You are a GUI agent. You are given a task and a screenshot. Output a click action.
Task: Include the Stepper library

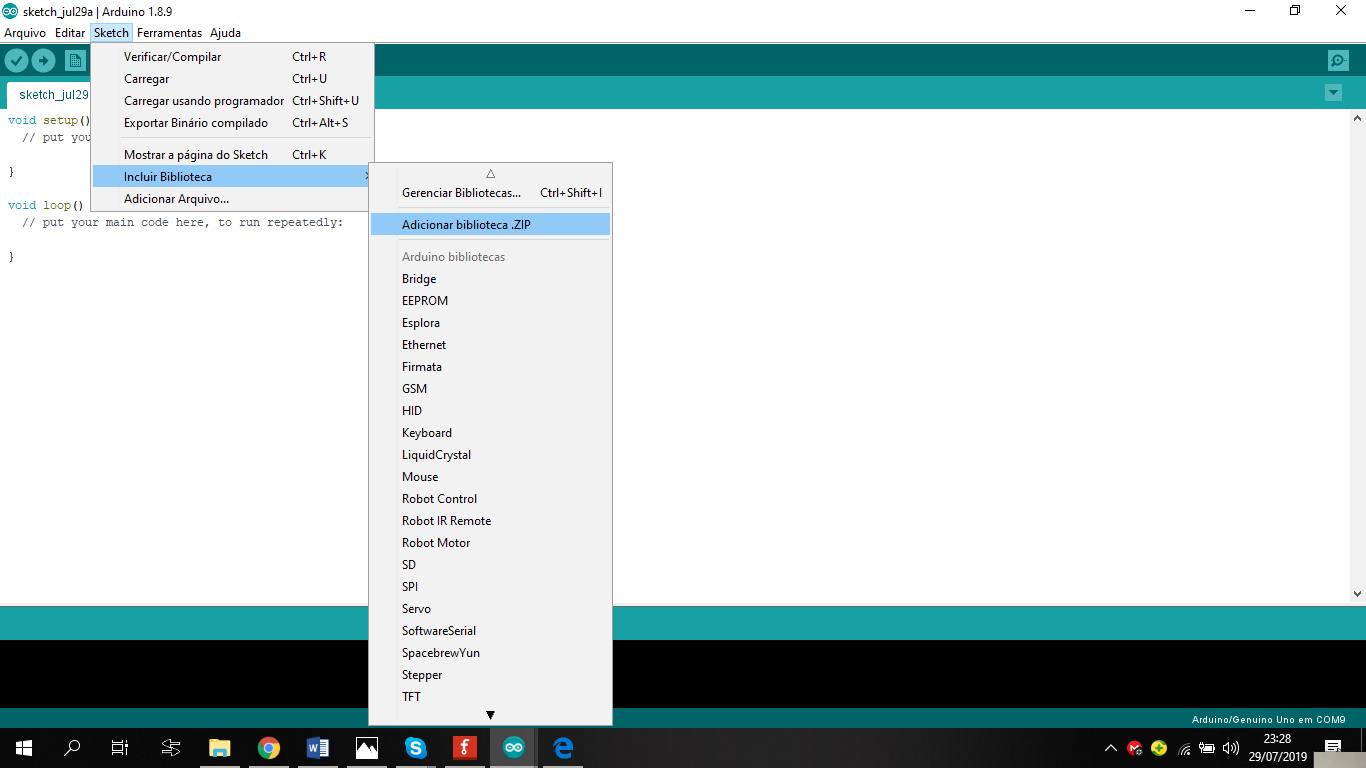click(x=490, y=675)
